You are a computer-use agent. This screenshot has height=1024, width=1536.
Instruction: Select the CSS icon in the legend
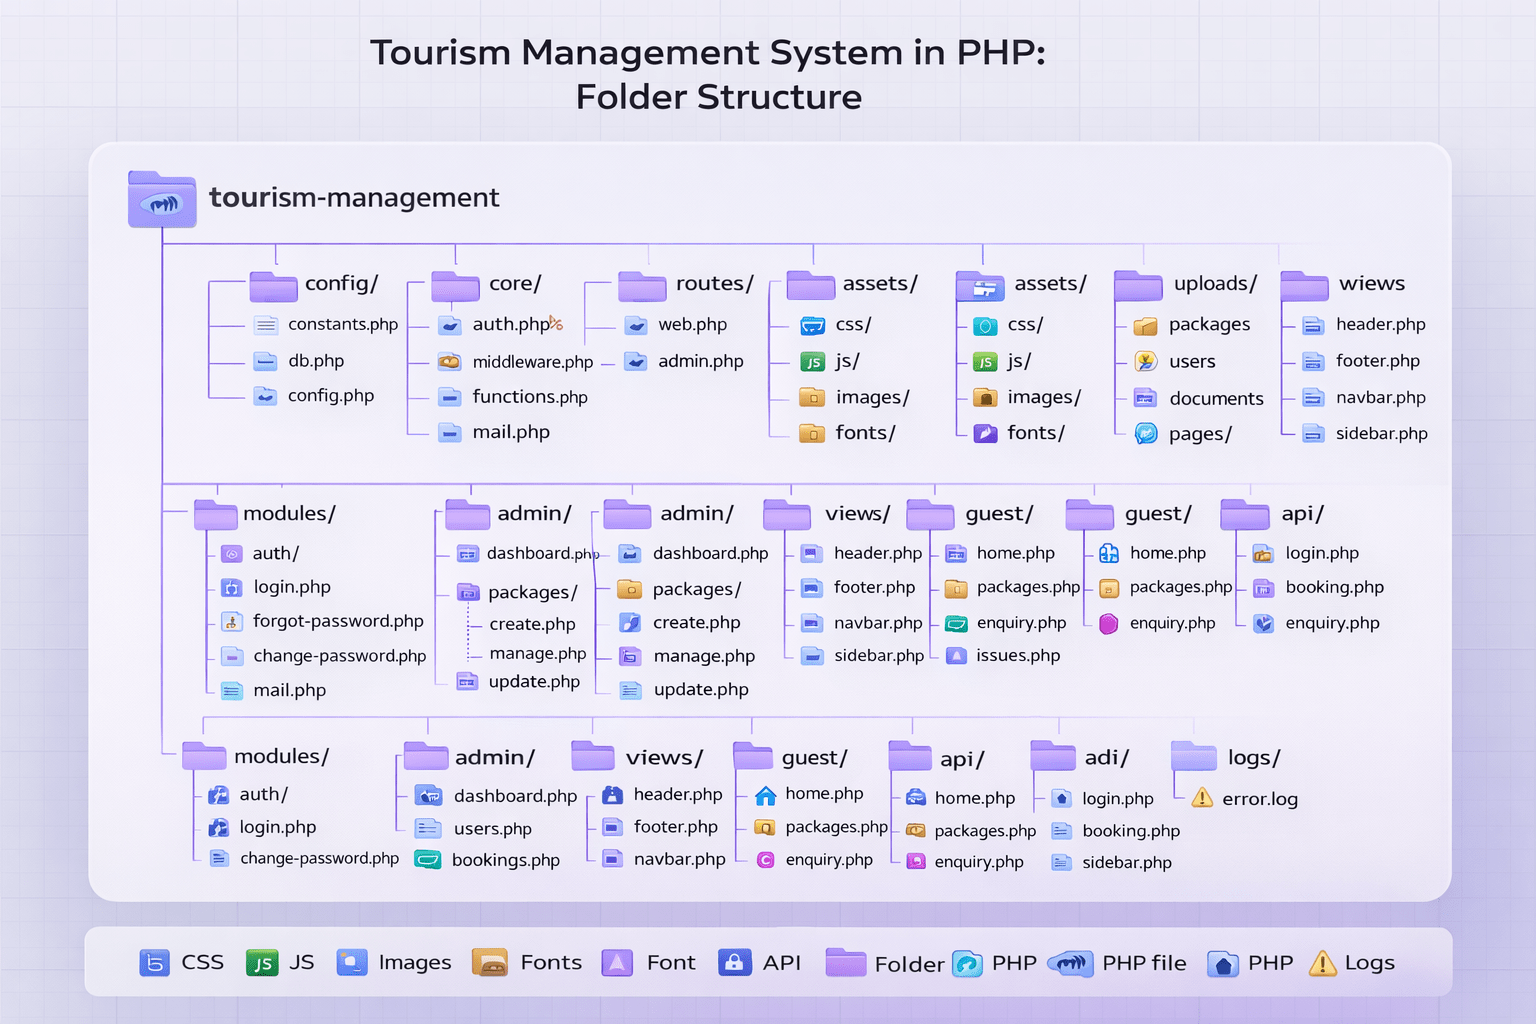pos(154,963)
